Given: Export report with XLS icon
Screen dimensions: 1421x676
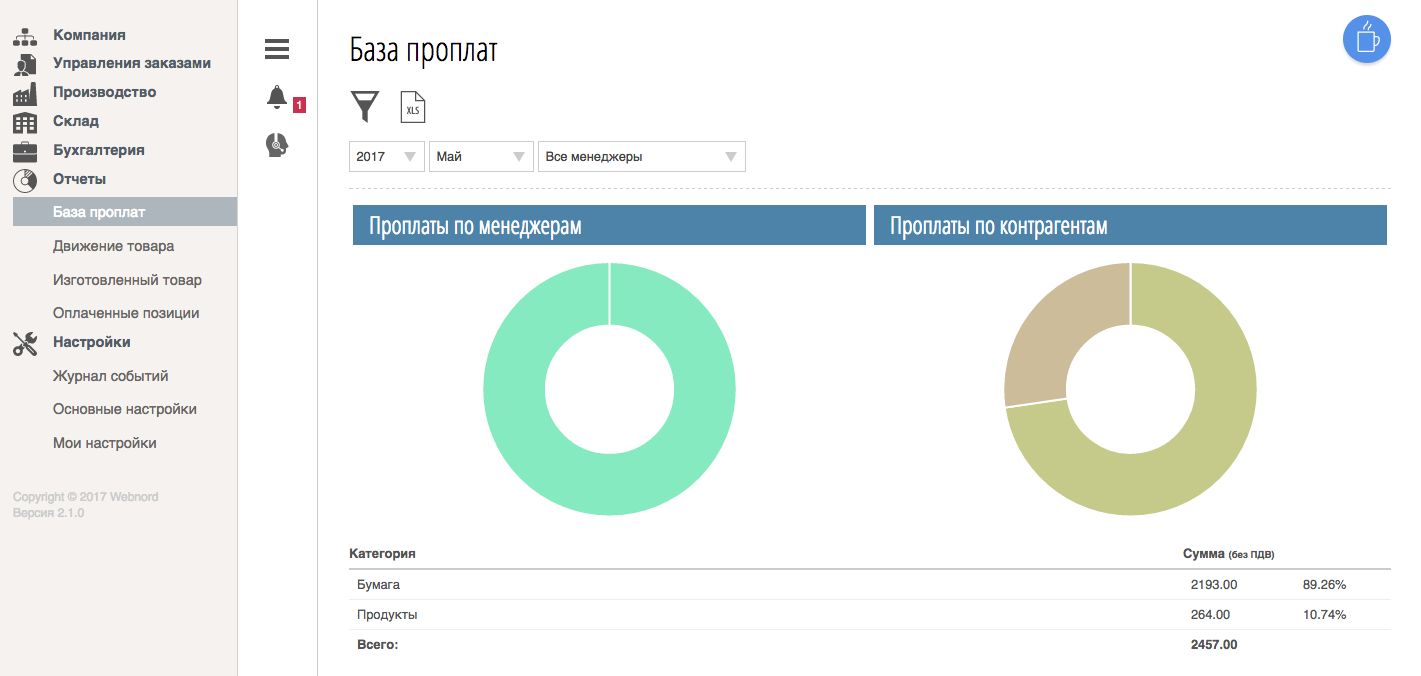Looking at the screenshot, I should click(413, 107).
